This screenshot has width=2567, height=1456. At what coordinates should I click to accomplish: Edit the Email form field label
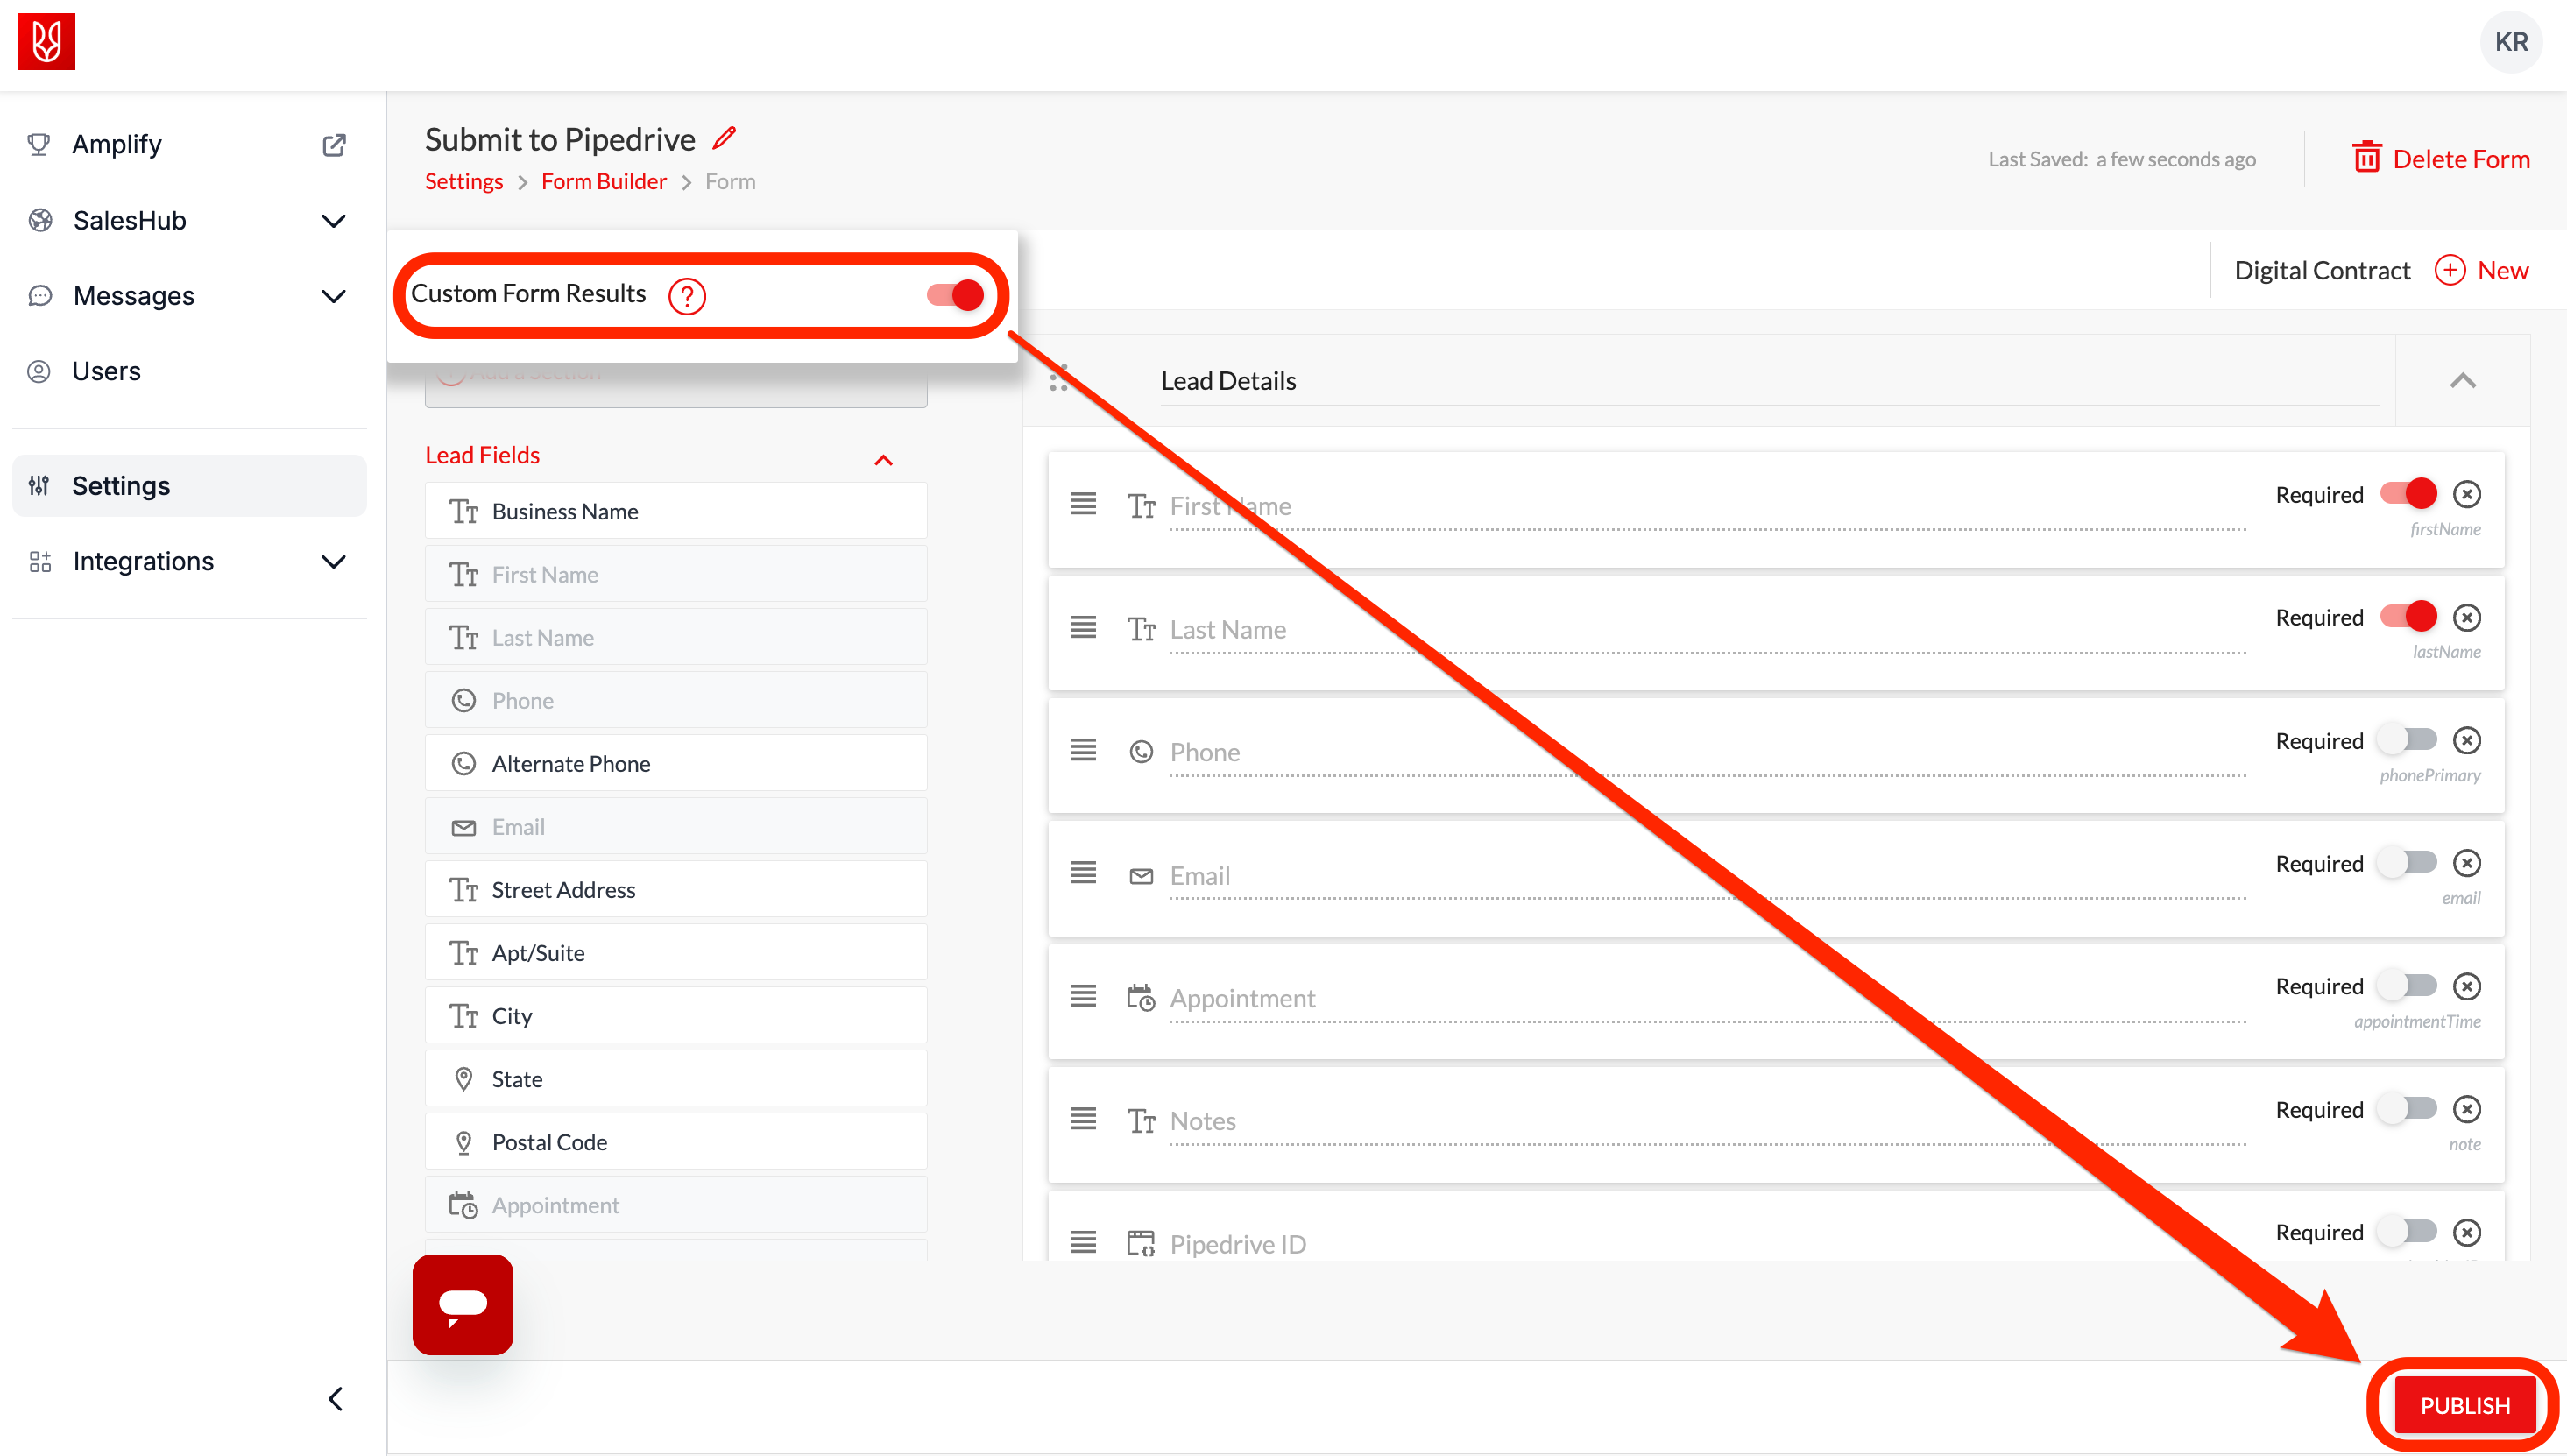1707,876
